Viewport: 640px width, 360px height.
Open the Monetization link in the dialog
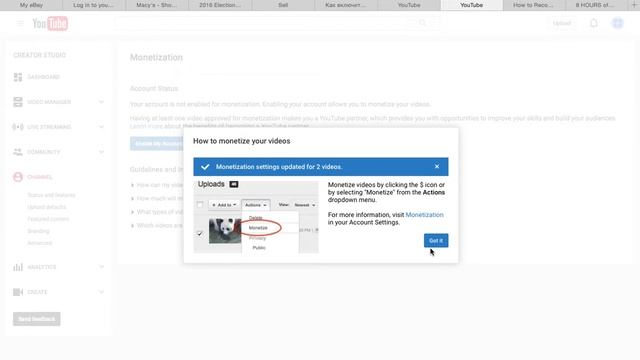click(x=424, y=215)
